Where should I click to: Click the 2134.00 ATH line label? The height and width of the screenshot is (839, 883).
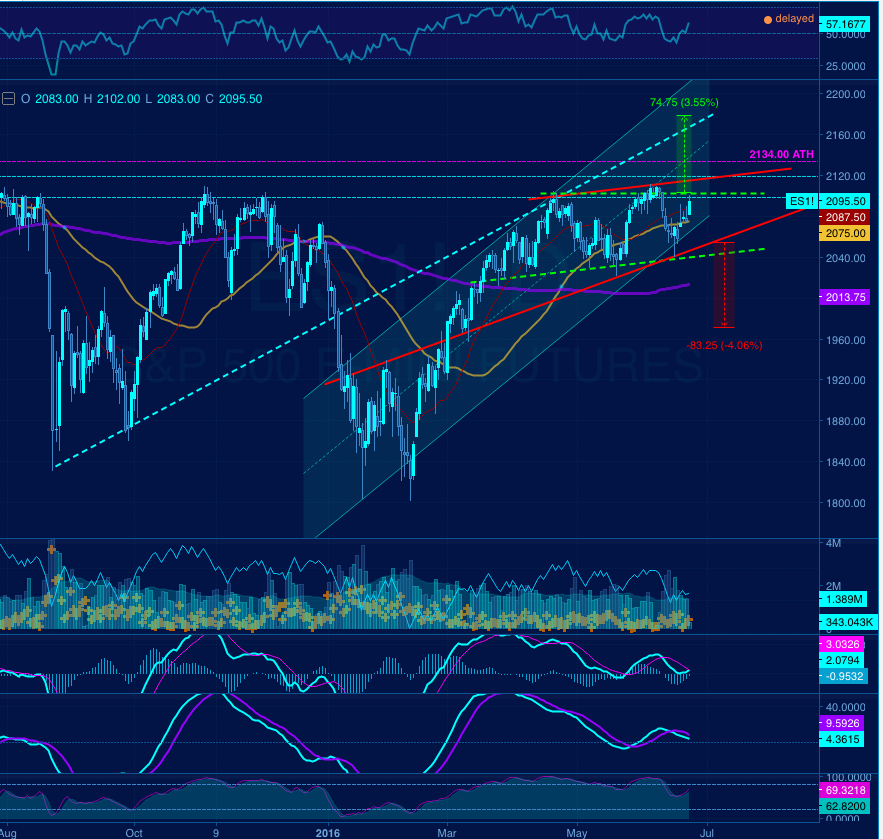point(781,154)
